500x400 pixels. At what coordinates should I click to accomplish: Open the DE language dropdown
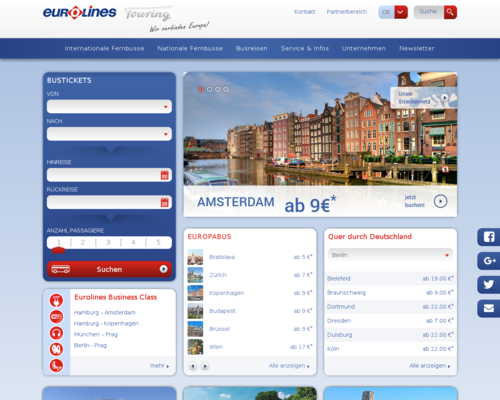[x=393, y=12]
